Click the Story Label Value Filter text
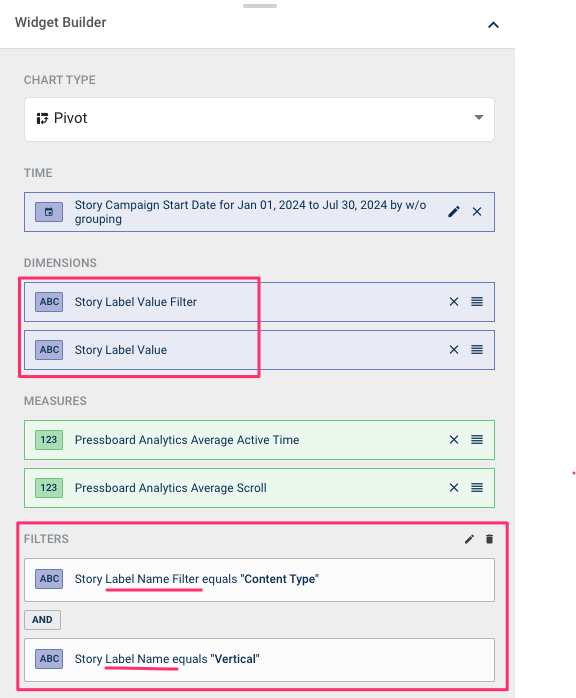This screenshot has height=698, width=576. pos(136,302)
